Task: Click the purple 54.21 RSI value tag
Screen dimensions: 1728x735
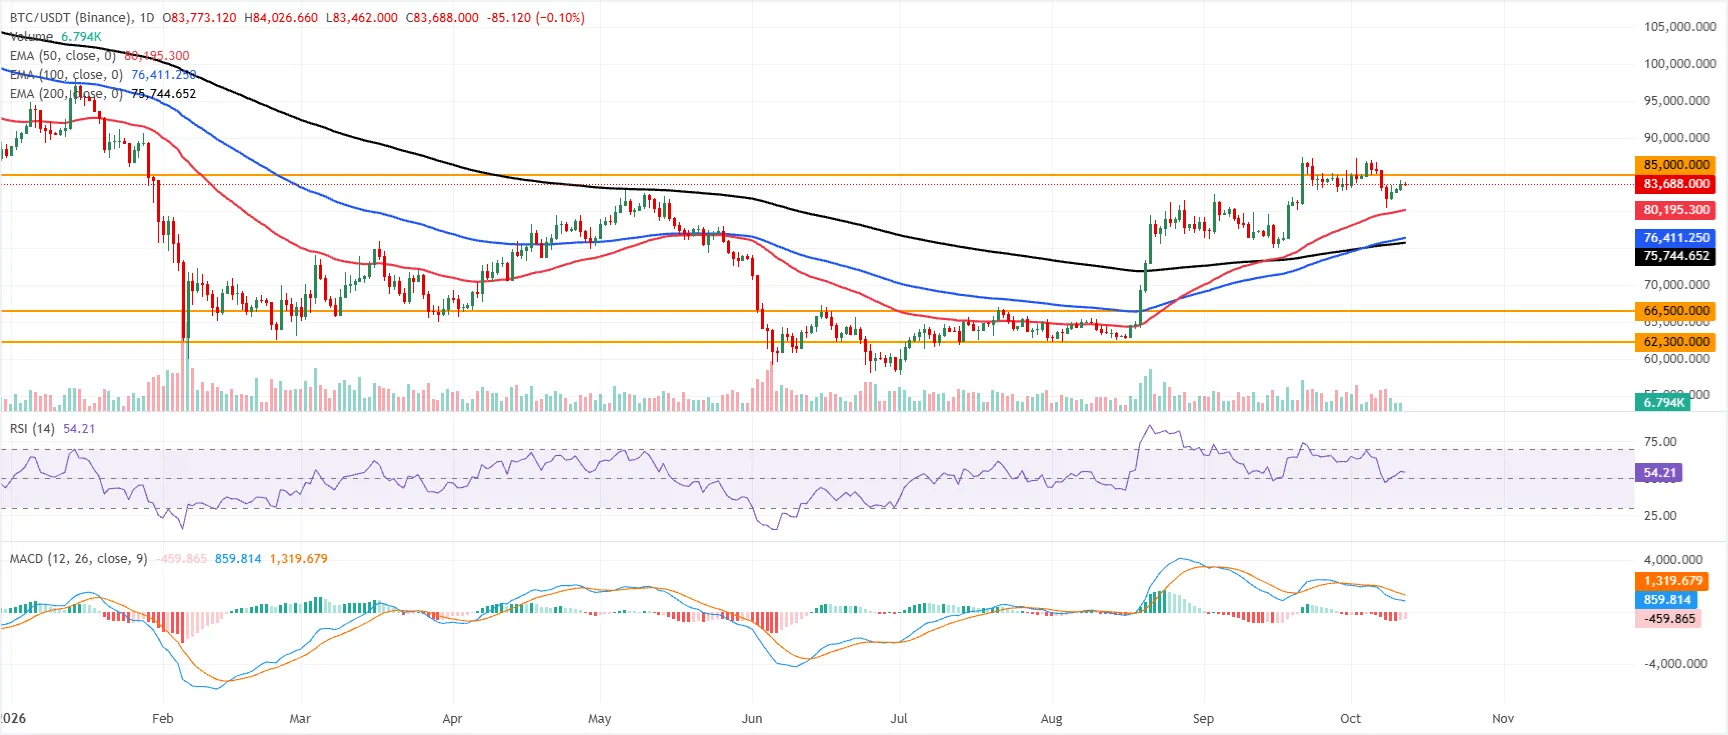Action: (1659, 473)
